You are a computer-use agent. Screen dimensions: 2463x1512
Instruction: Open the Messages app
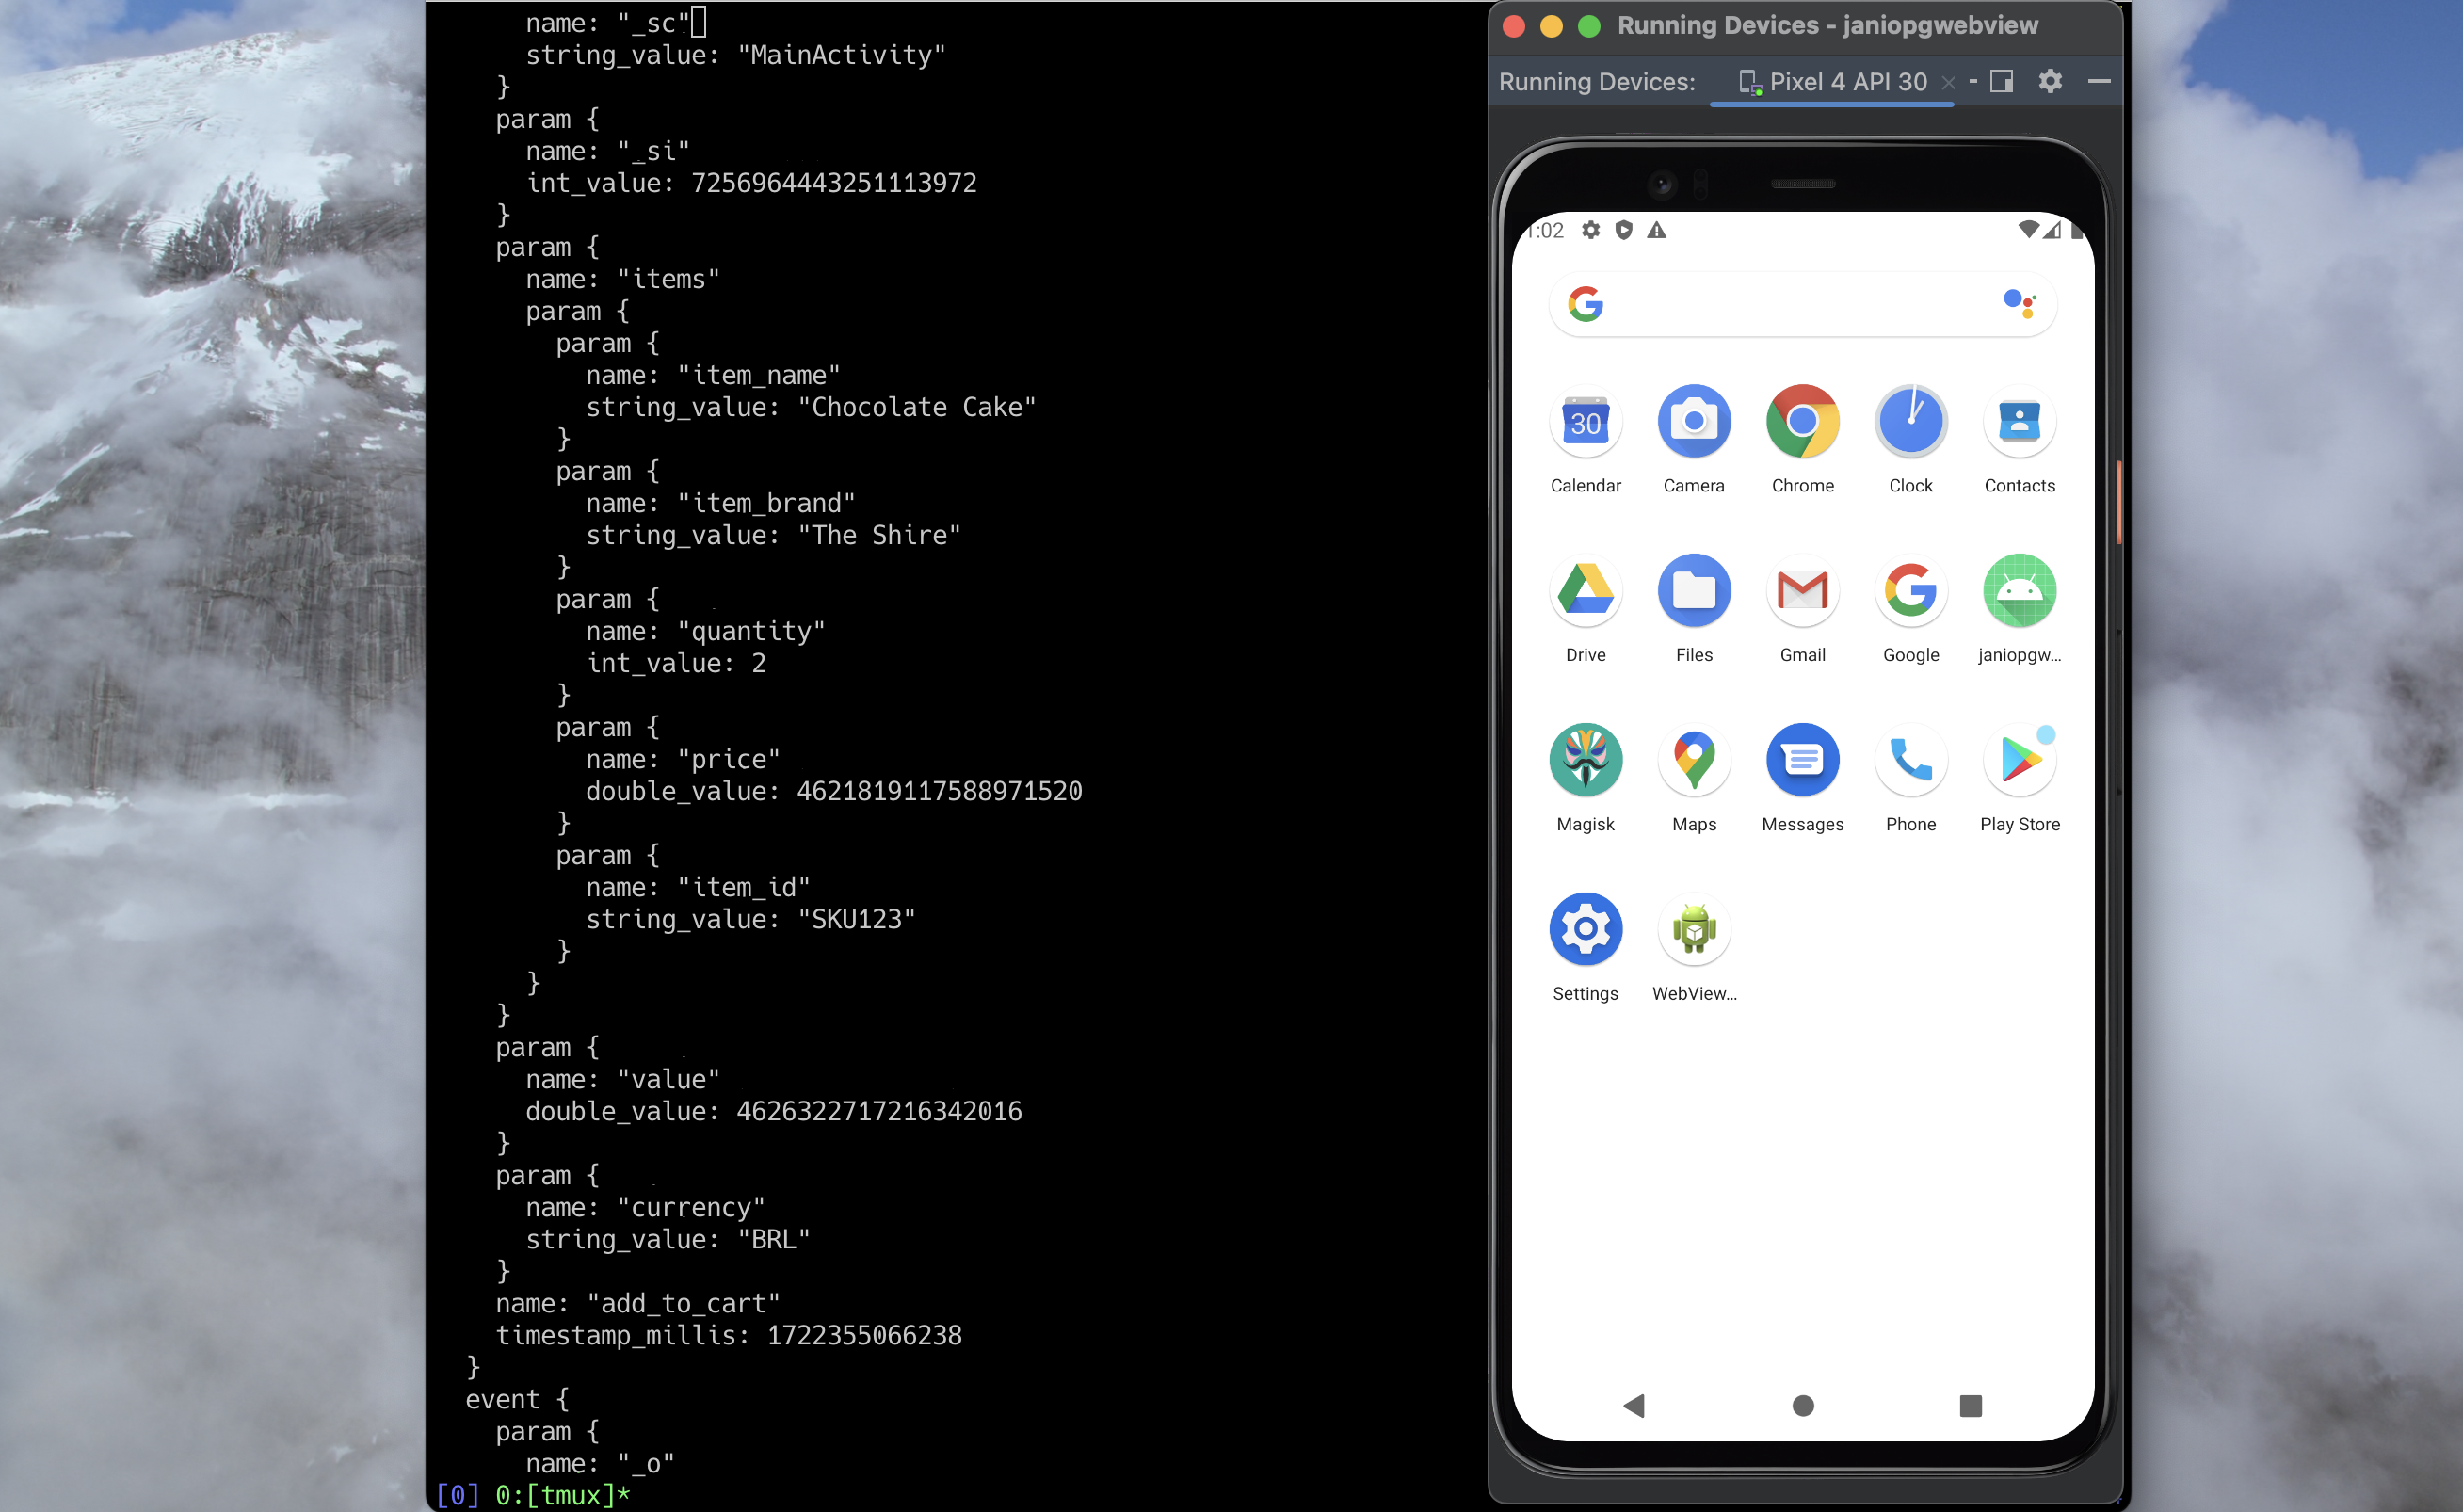1802,760
